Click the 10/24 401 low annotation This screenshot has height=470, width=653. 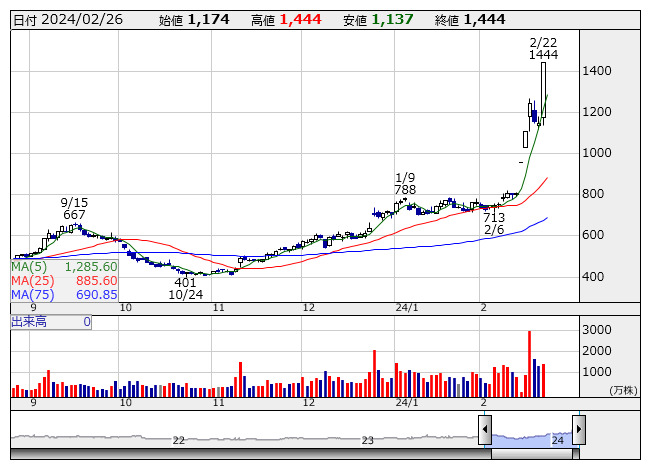click(185, 288)
